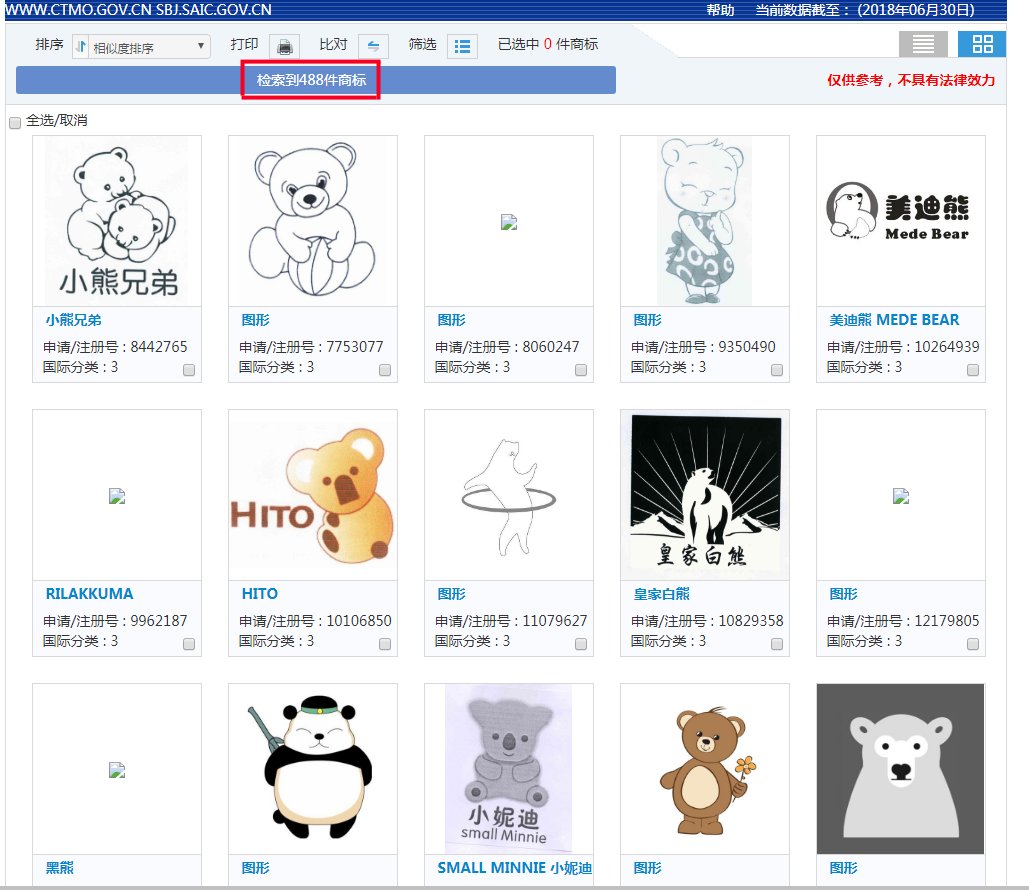1029x890 pixels.
Task: Check the checkbox for 美迪熊 MEDE BEAR
Action: click(x=972, y=370)
